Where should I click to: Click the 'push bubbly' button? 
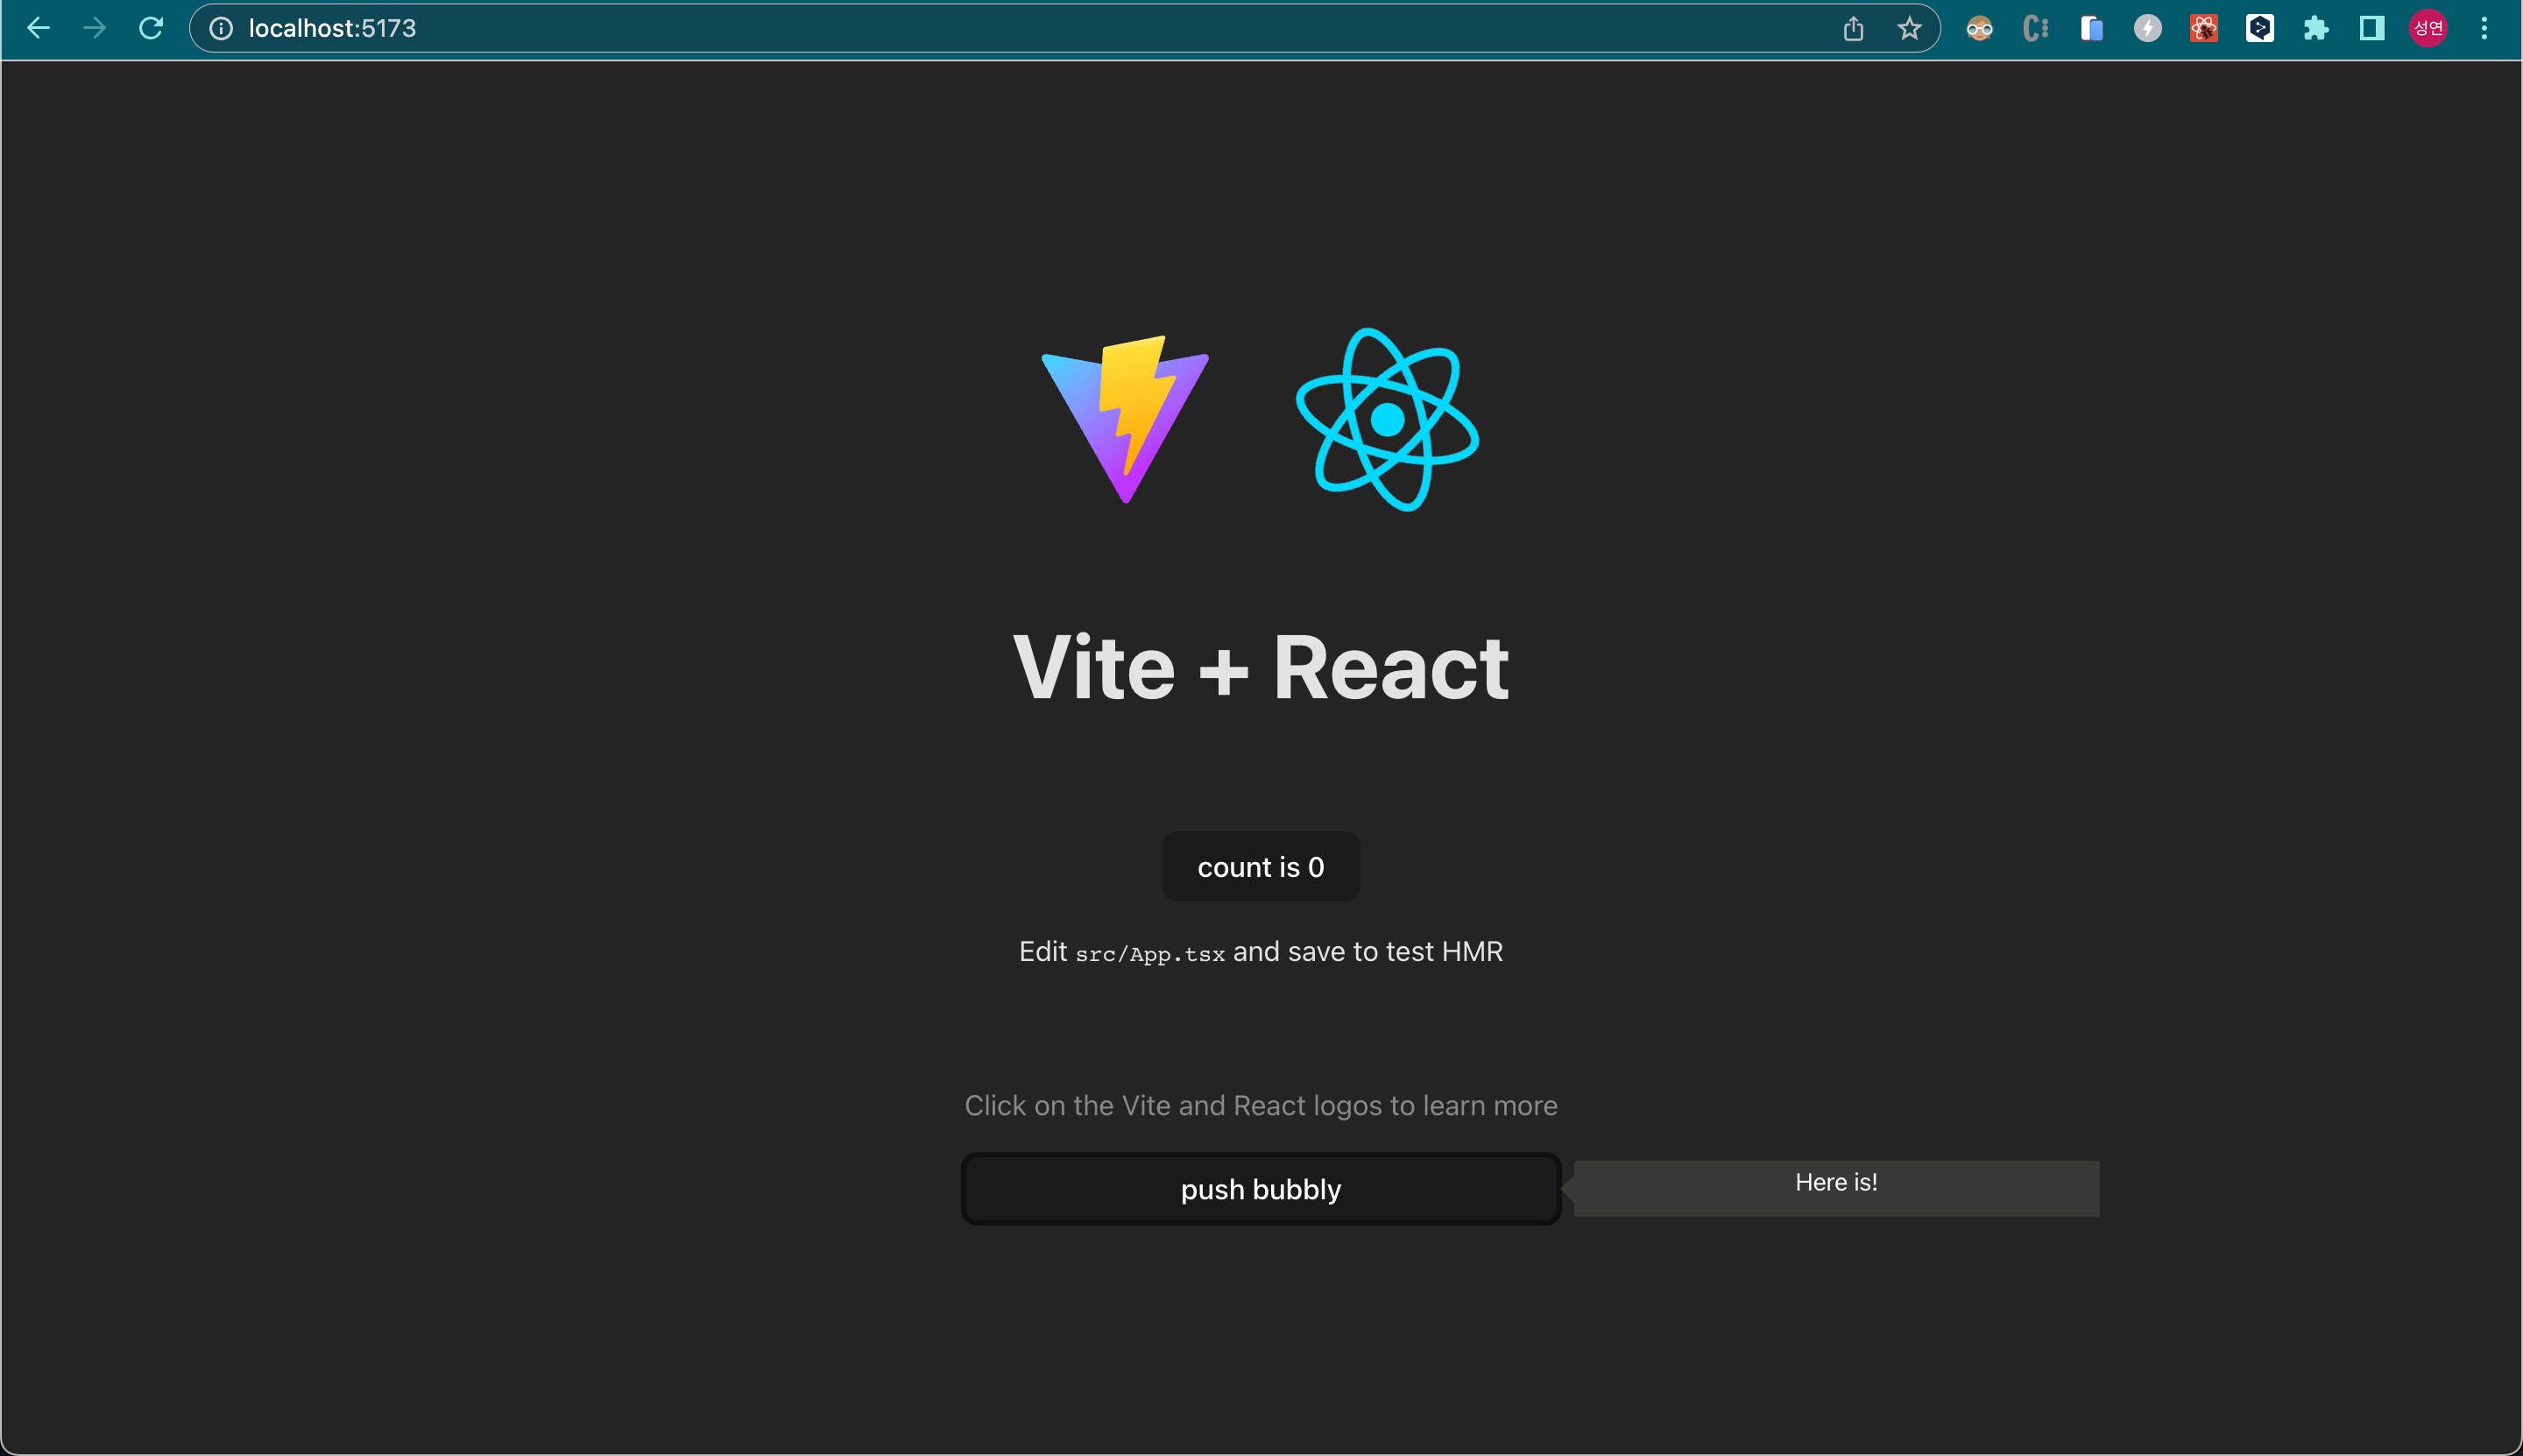[x=1260, y=1189]
